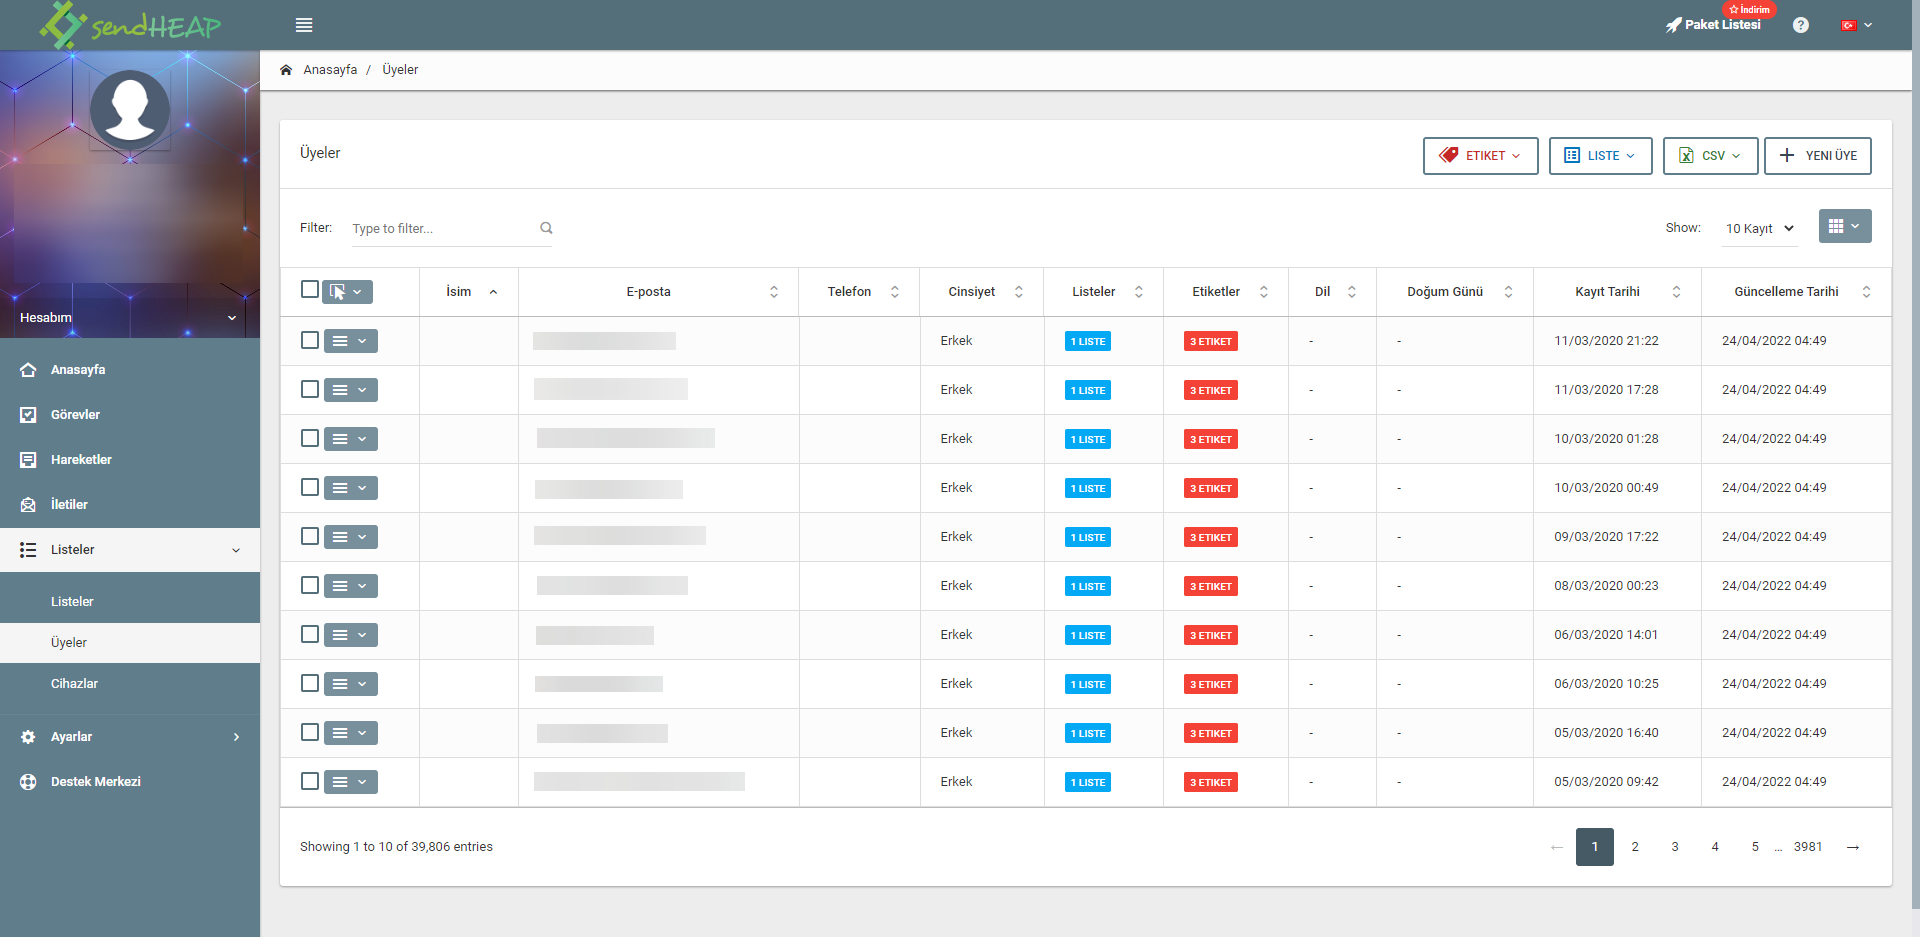Viewport: 1920px width, 937px height.
Task: Open the LISTE dropdown button
Action: [x=1600, y=156]
